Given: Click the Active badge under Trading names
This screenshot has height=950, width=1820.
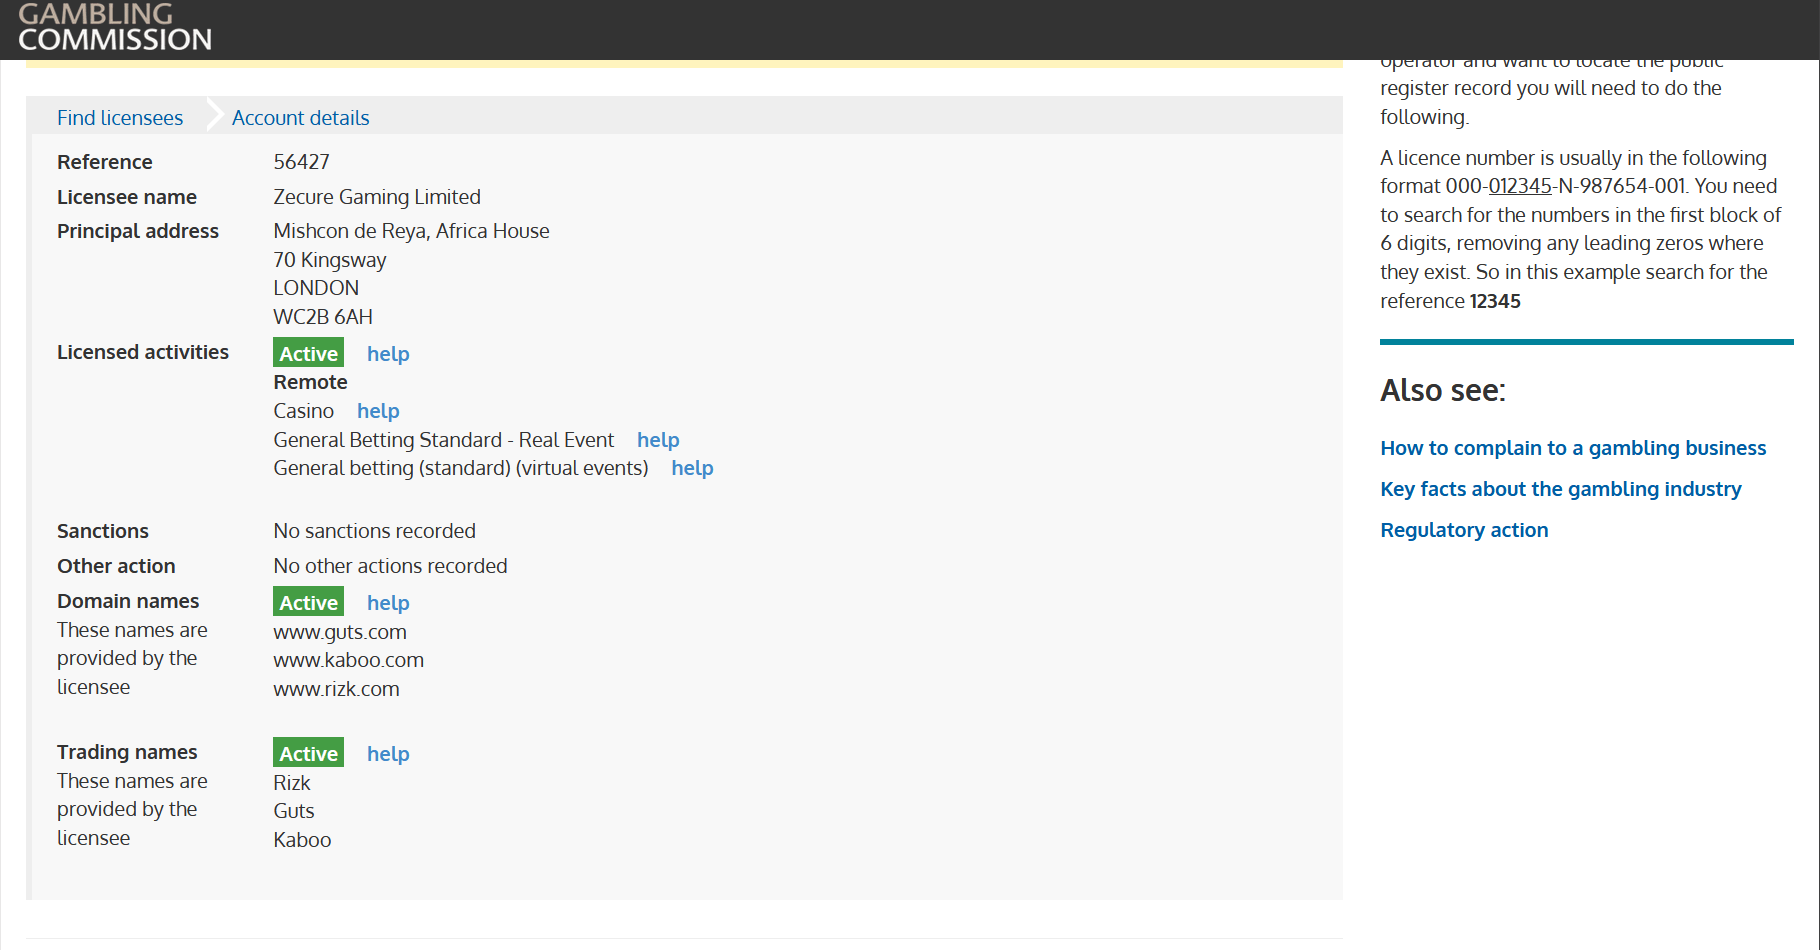Looking at the screenshot, I should [308, 753].
